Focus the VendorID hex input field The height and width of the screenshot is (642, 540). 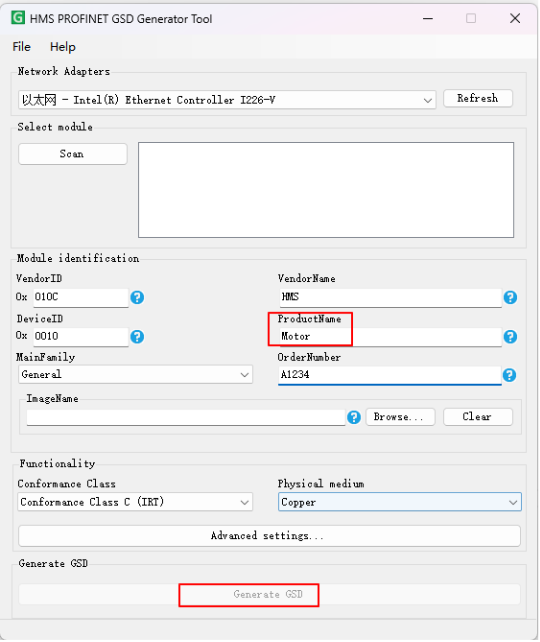tap(81, 298)
